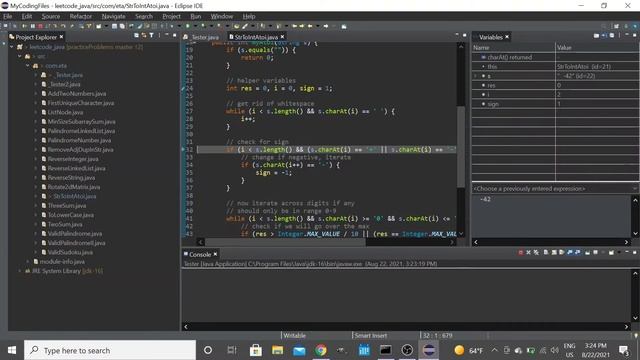This screenshot has width=640, height=360.
Task: Expand variable s in Variables view
Action: (475, 76)
